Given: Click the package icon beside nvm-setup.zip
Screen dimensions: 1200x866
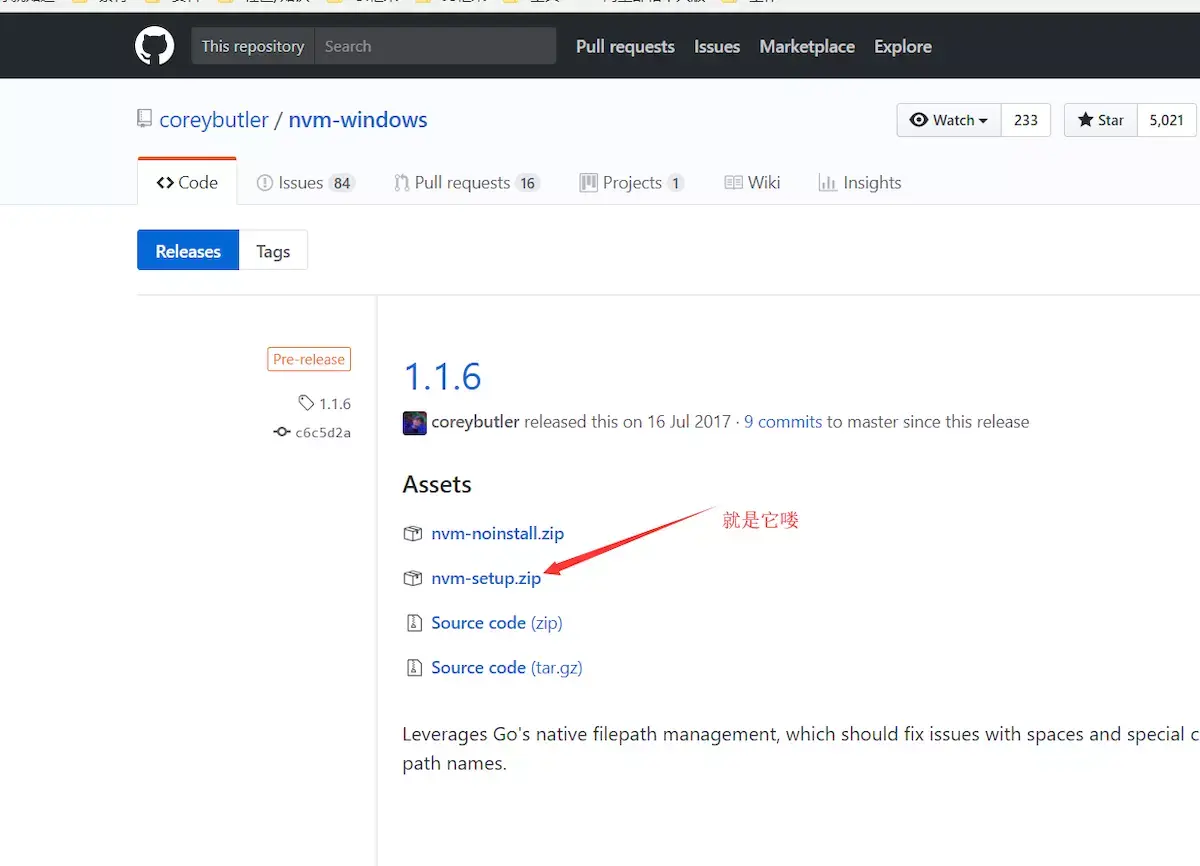Looking at the screenshot, I should [412, 578].
